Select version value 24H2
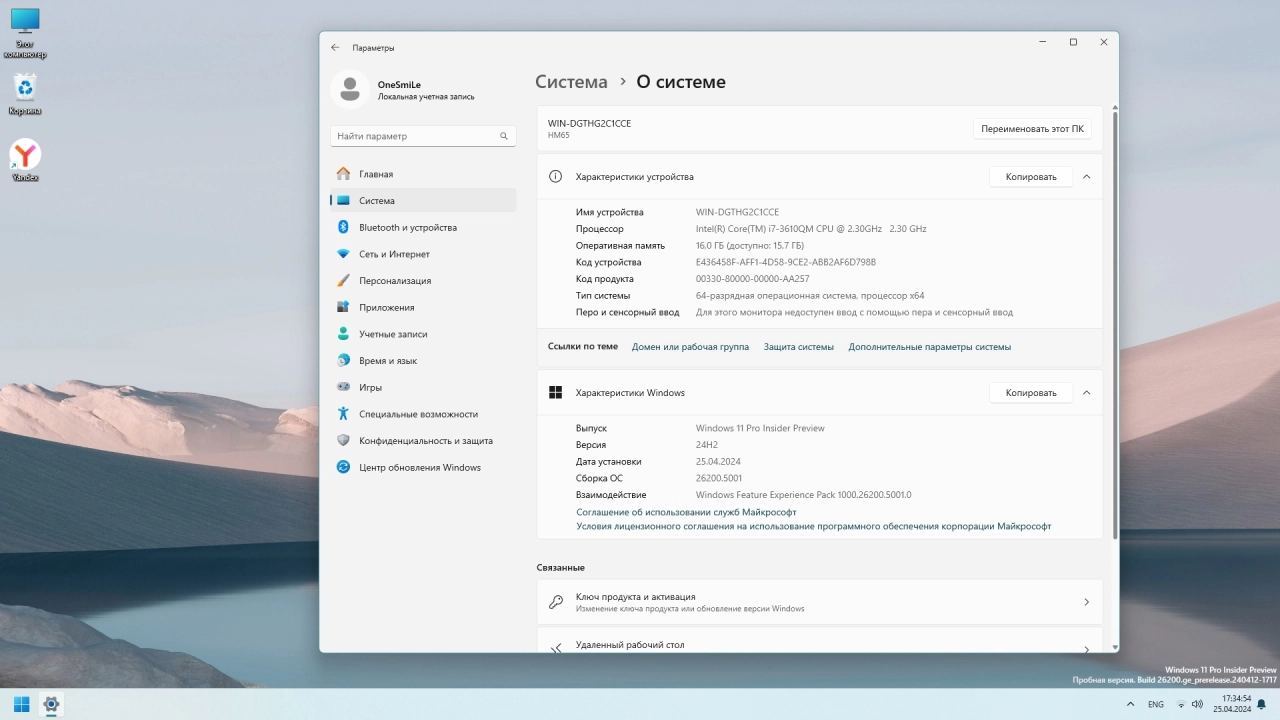1280x720 pixels. click(707, 445)
